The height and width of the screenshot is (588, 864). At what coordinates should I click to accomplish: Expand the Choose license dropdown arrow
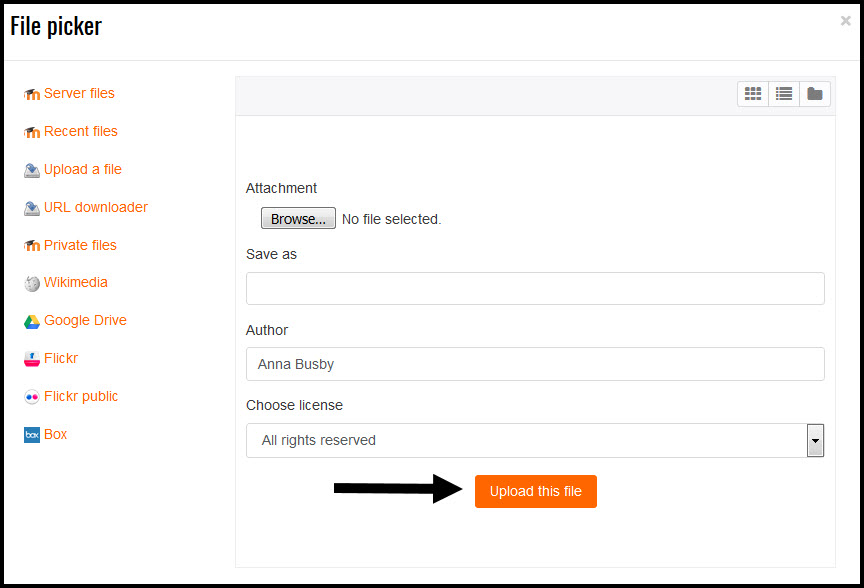[x=816, y=440]
